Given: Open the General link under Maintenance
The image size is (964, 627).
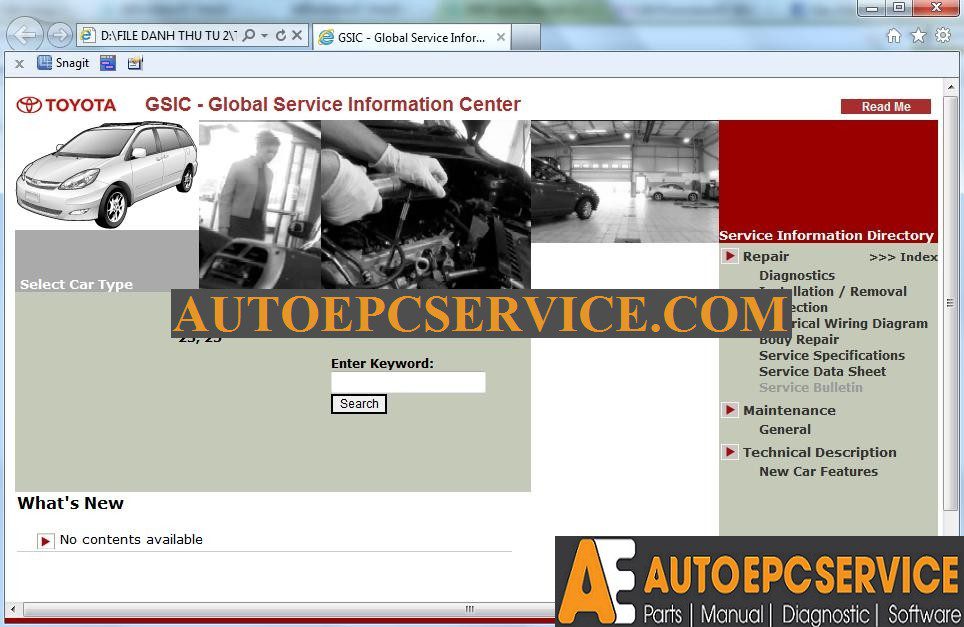Looking at the screenshot, I should [785, 430].
